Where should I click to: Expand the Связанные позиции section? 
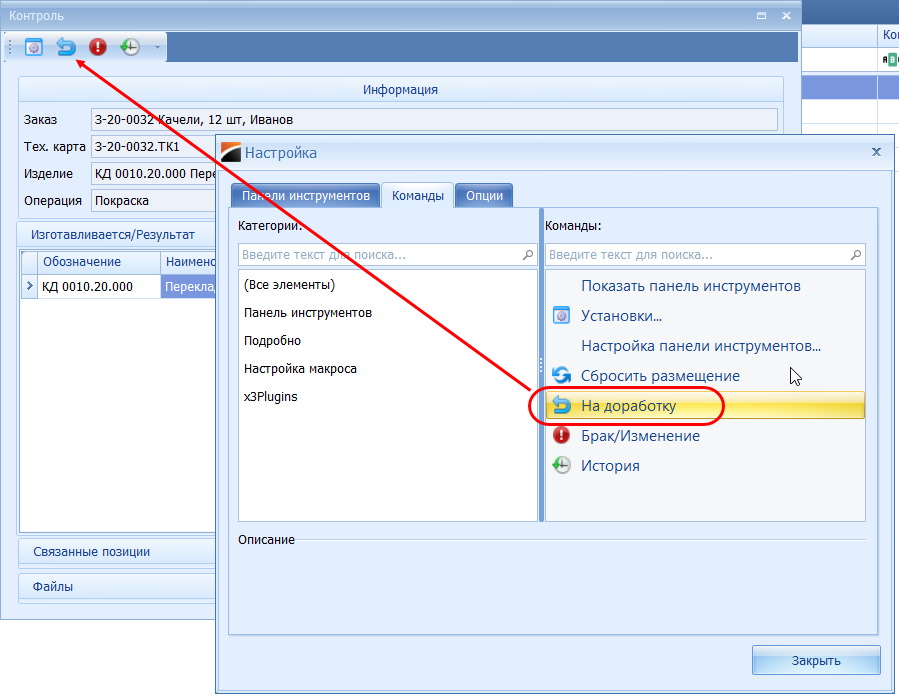click(92, 552)
